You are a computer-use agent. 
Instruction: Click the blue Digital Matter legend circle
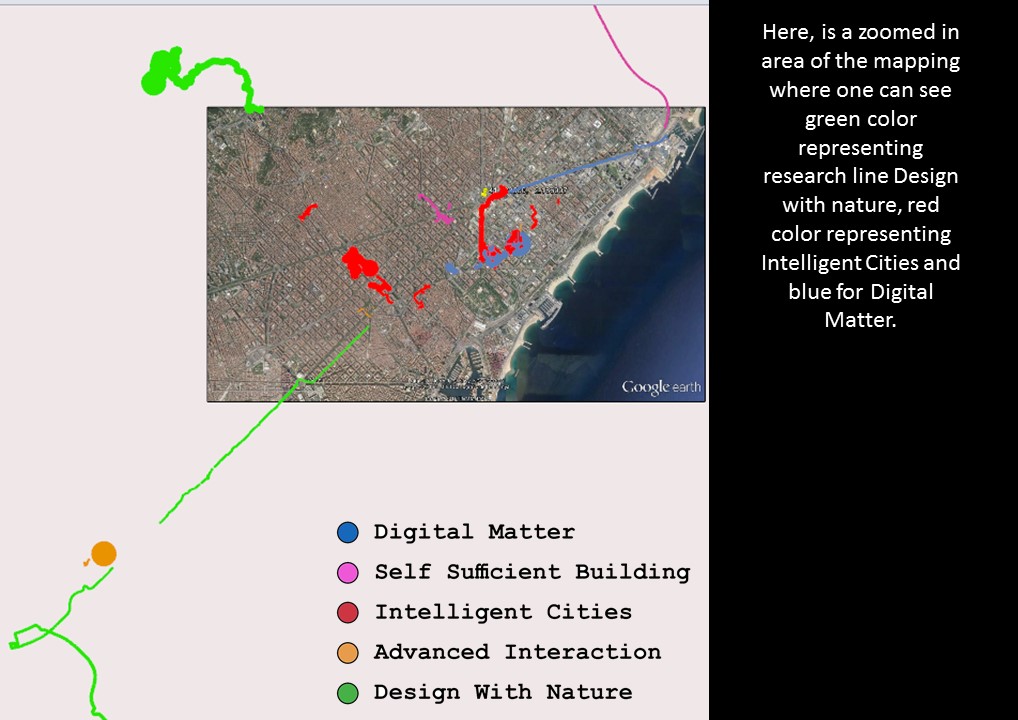click(348, 532)
